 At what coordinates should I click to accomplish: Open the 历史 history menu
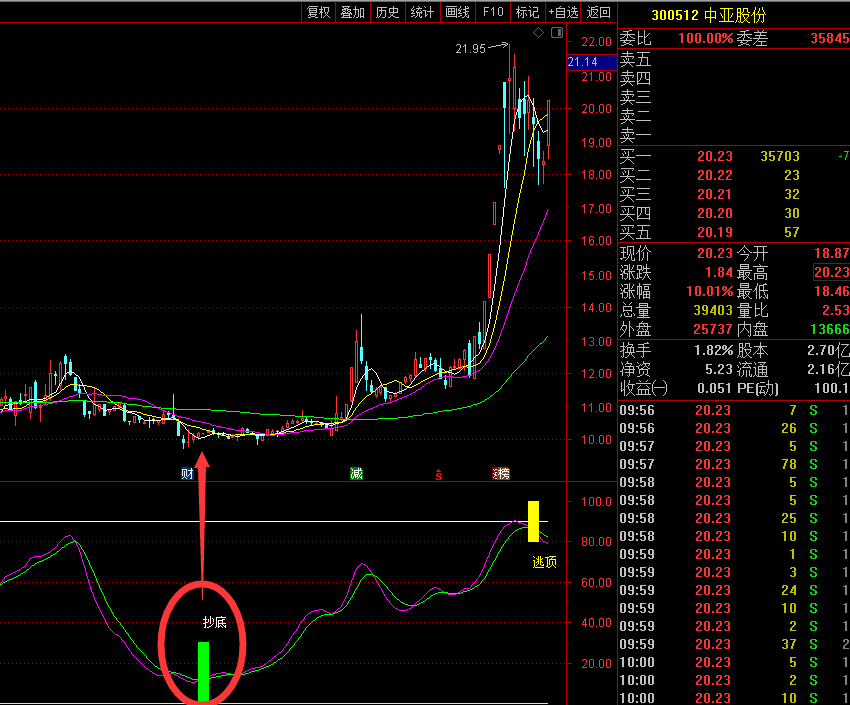(x=387, y=12)
